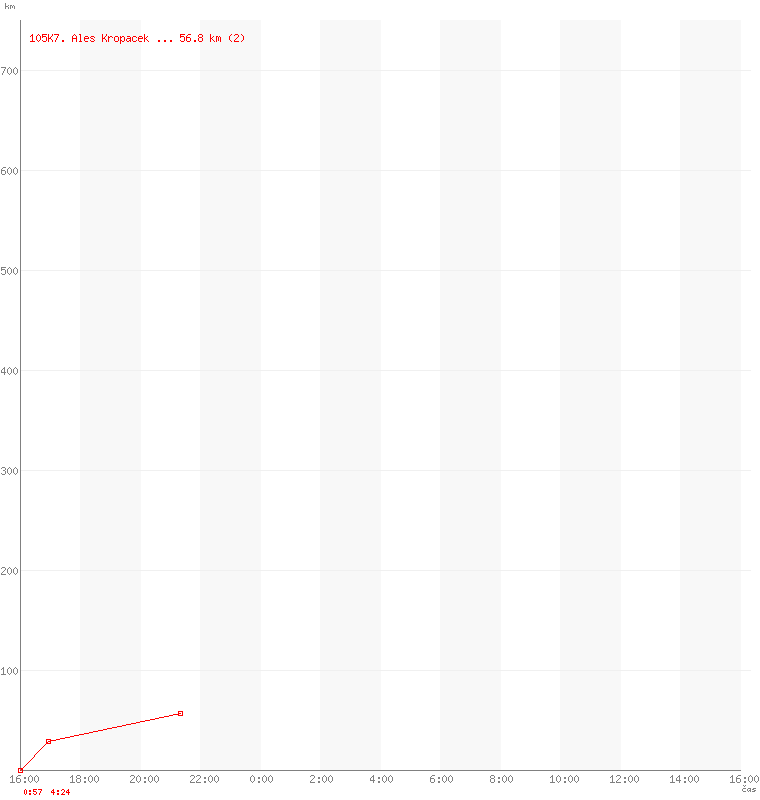Click the 22:00 tick on the time axis
Viewport: 760px width, 800px height.
click(203, 779)
